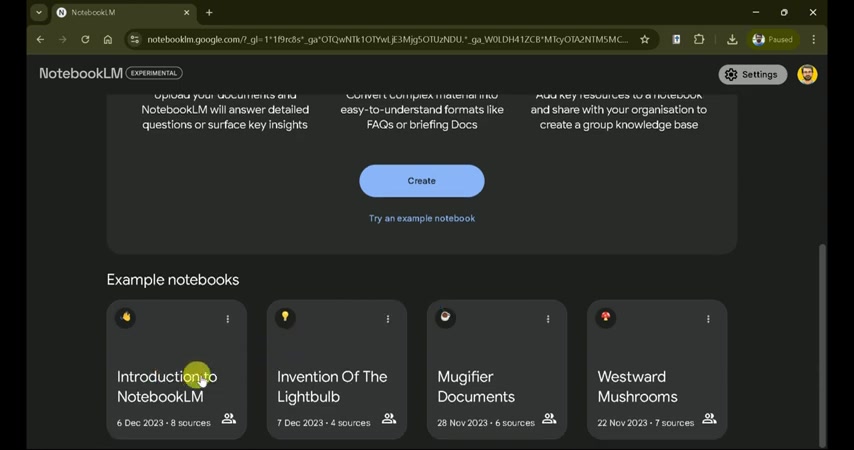The width and height of the screenshot is (854, 450).
Task: View site information icon in address bar
Action: (135, 39)
